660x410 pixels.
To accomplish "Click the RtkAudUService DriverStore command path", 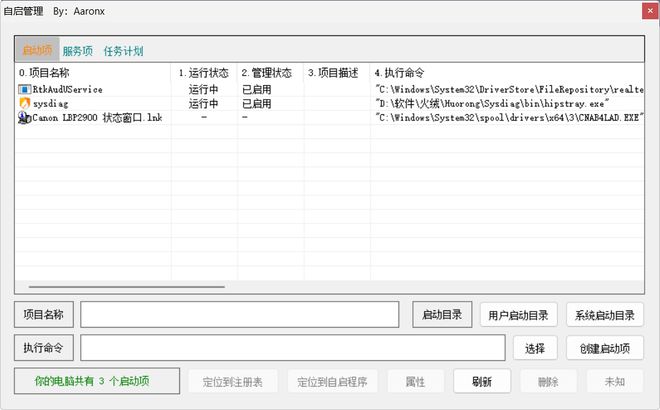I will click(x=509, y=89).
